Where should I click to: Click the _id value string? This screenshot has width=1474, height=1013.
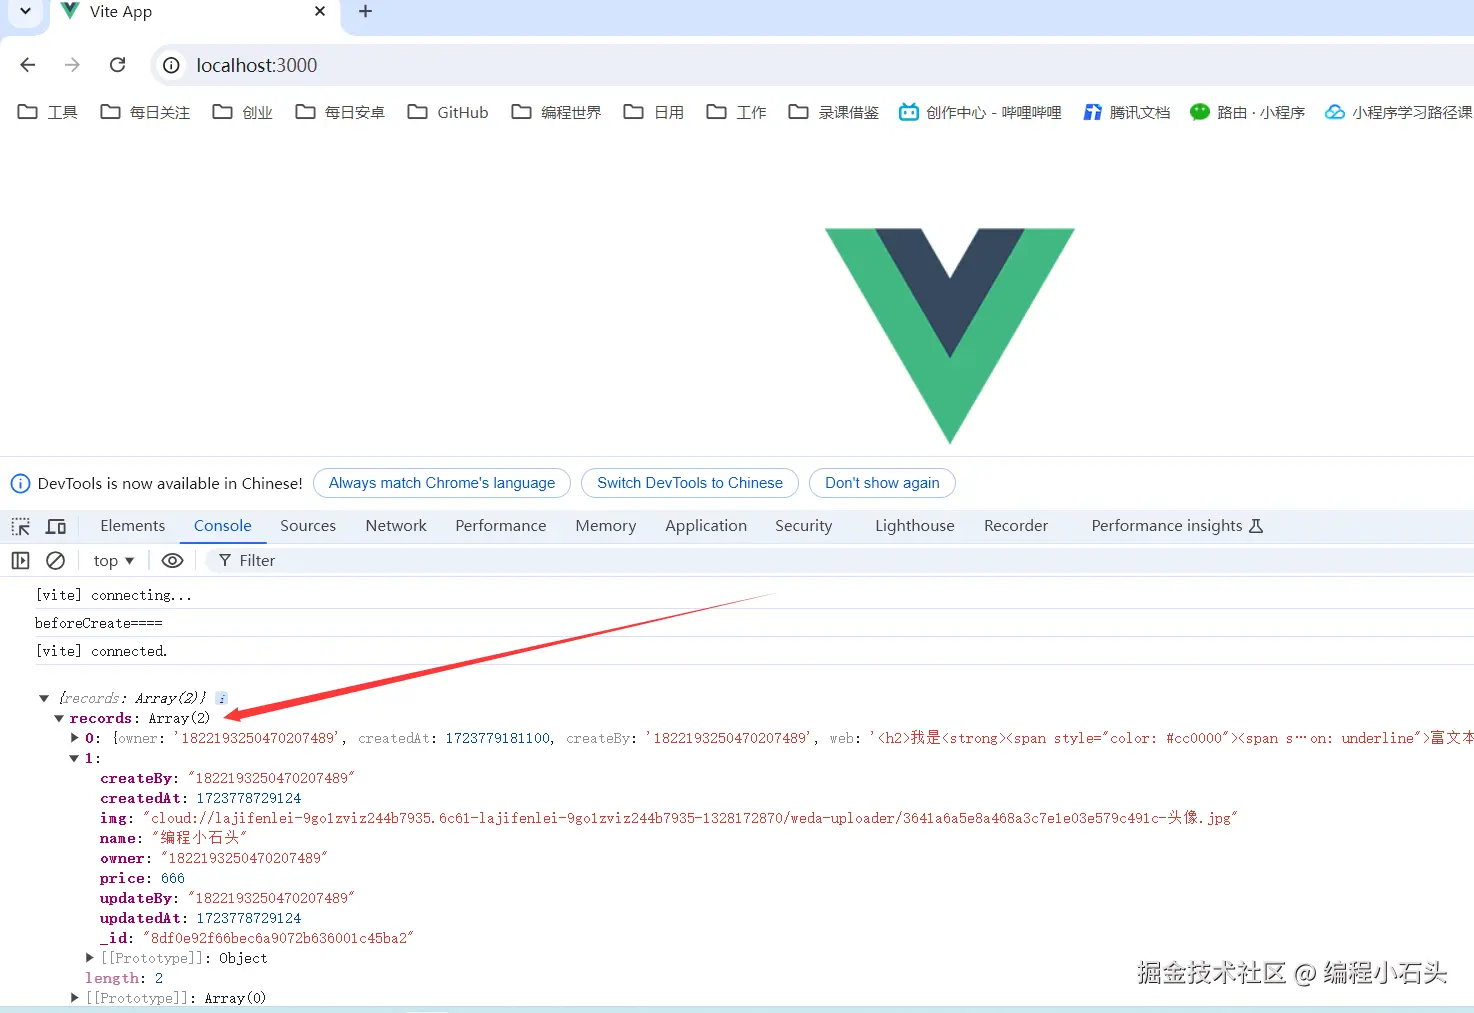click(278, 938)
